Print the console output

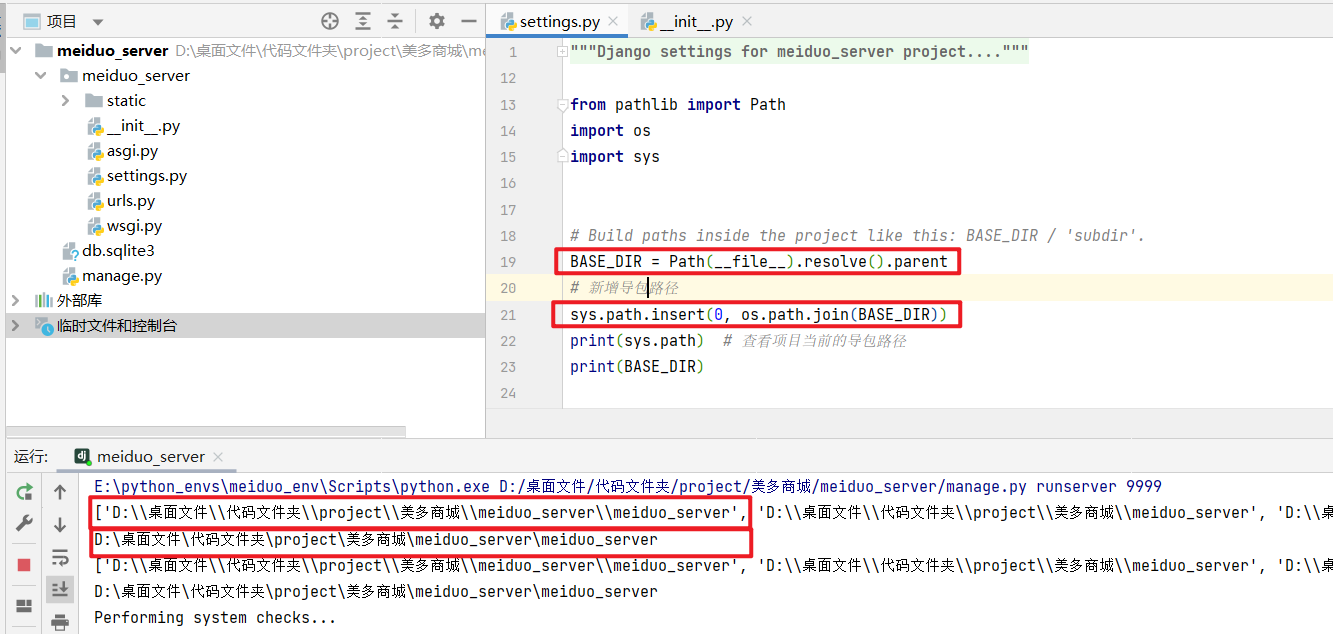pos(60,622)
